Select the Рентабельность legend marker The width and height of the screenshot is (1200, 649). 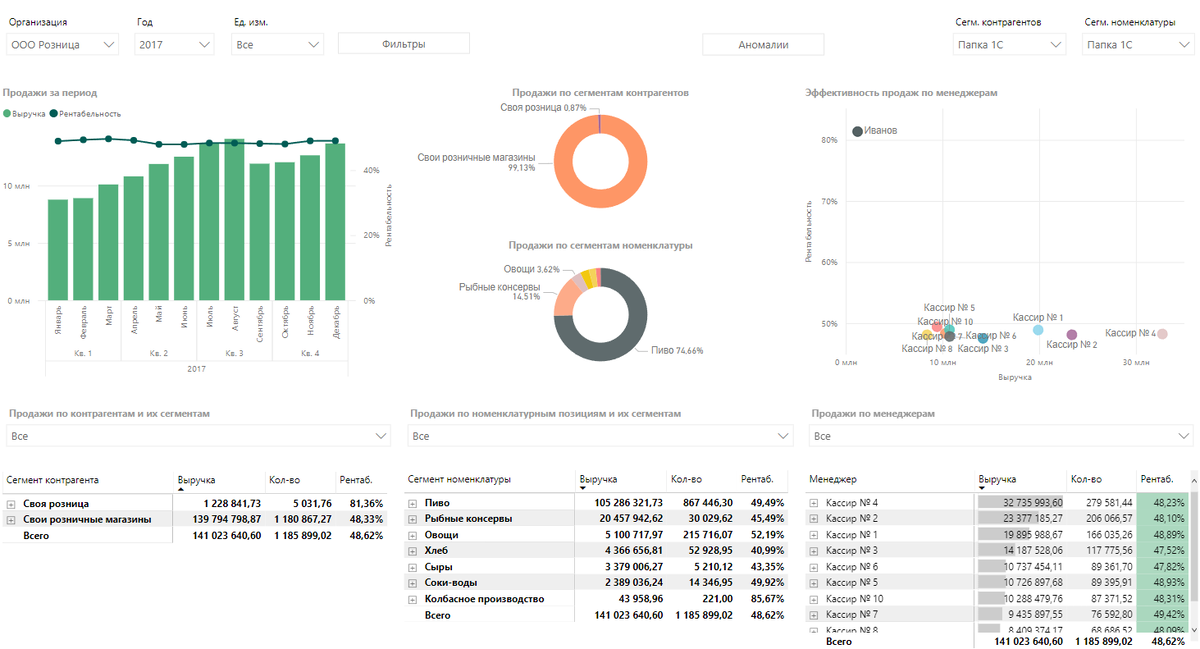pyautogui.click(x=54, y=114)
